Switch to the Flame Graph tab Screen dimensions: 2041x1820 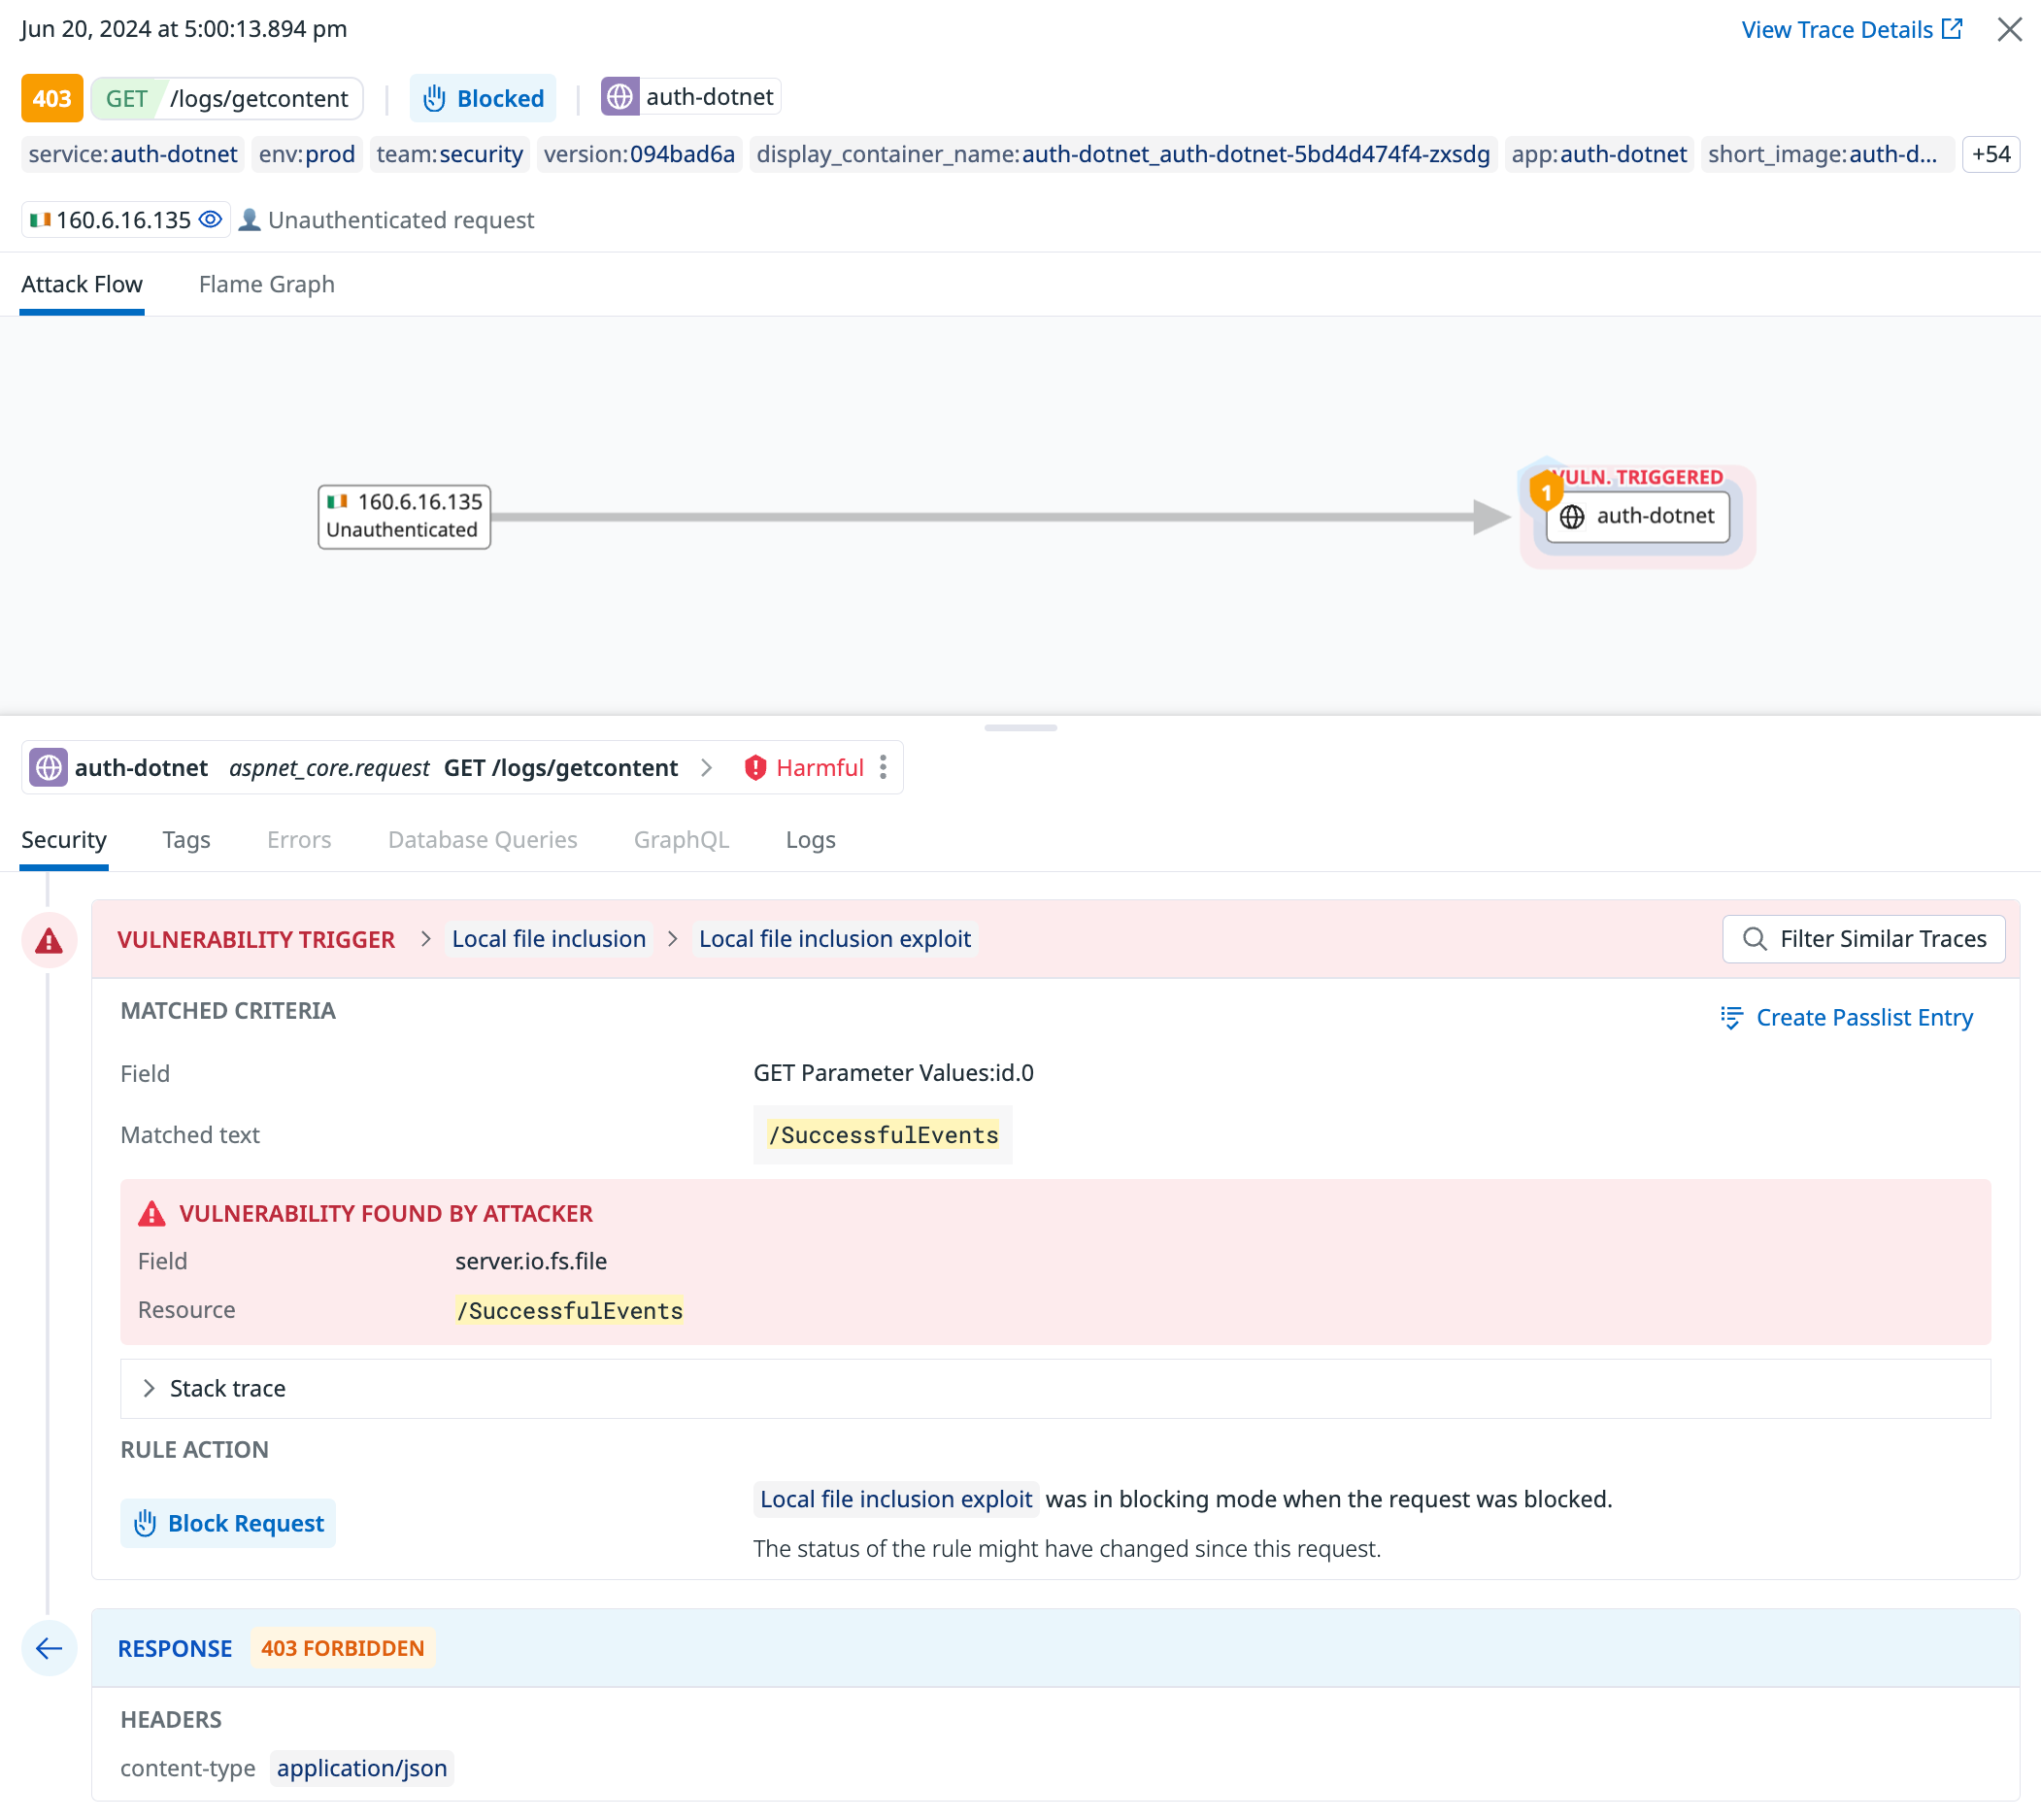tap(266, 284)
